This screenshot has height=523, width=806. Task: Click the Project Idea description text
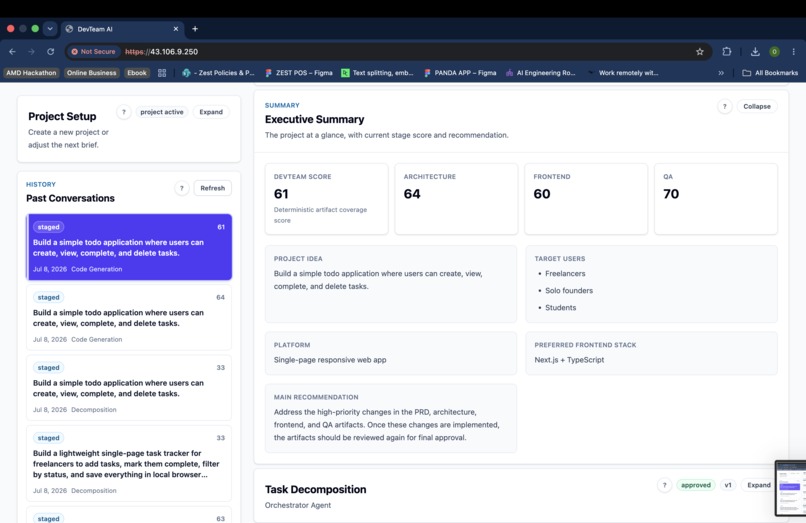pos(378,280)
